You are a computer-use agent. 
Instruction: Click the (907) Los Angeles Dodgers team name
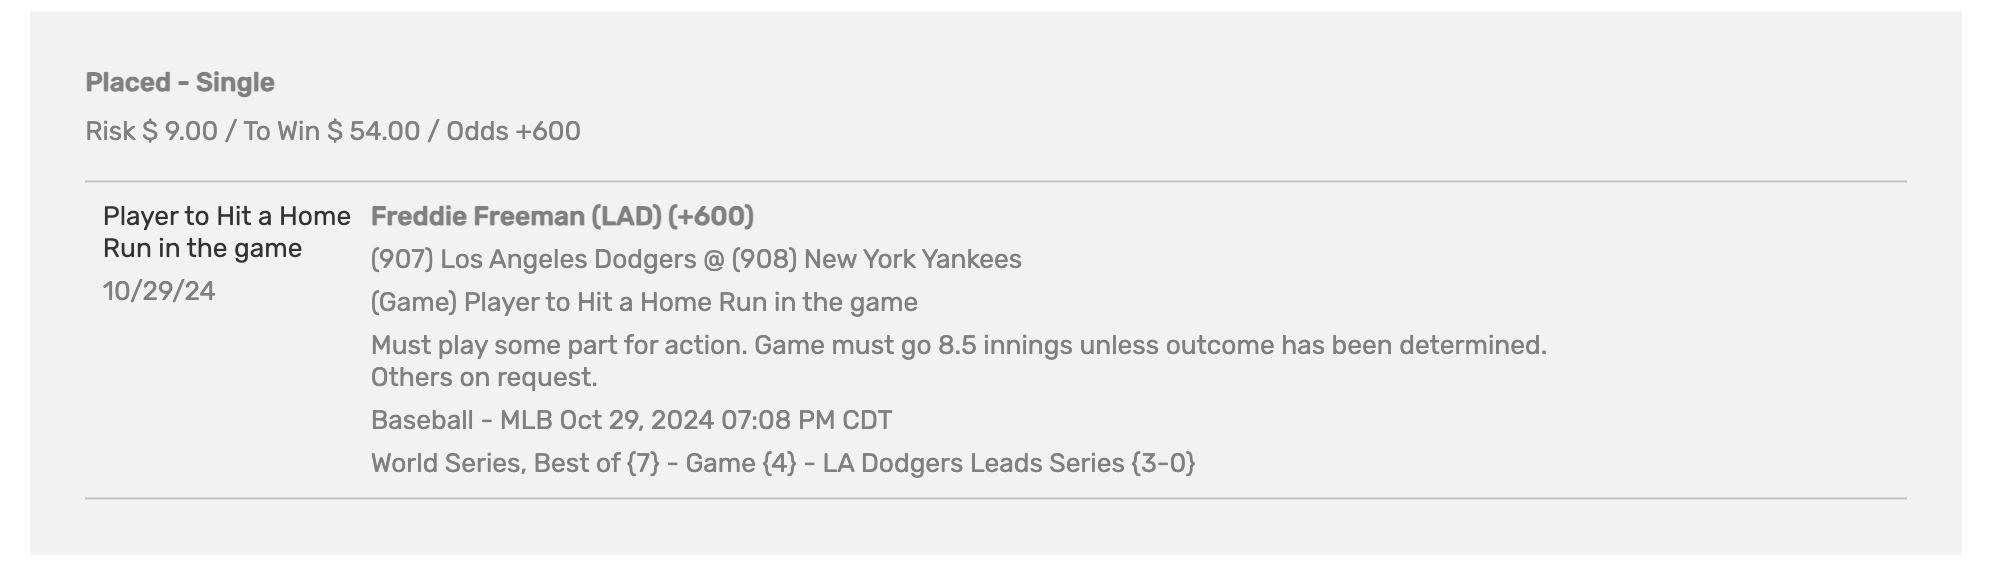tap(533, 259)
